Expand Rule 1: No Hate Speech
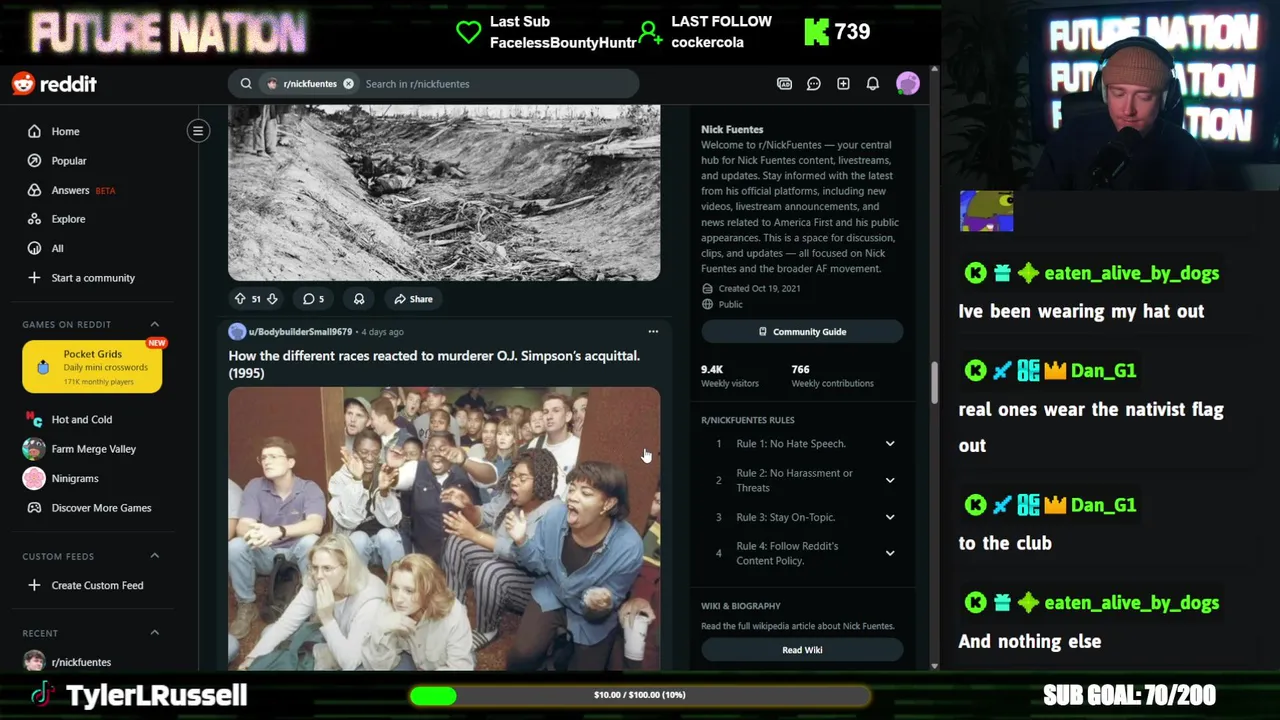Image resolution: width=1280 pixels, height=720 pixels. [802, 444]
